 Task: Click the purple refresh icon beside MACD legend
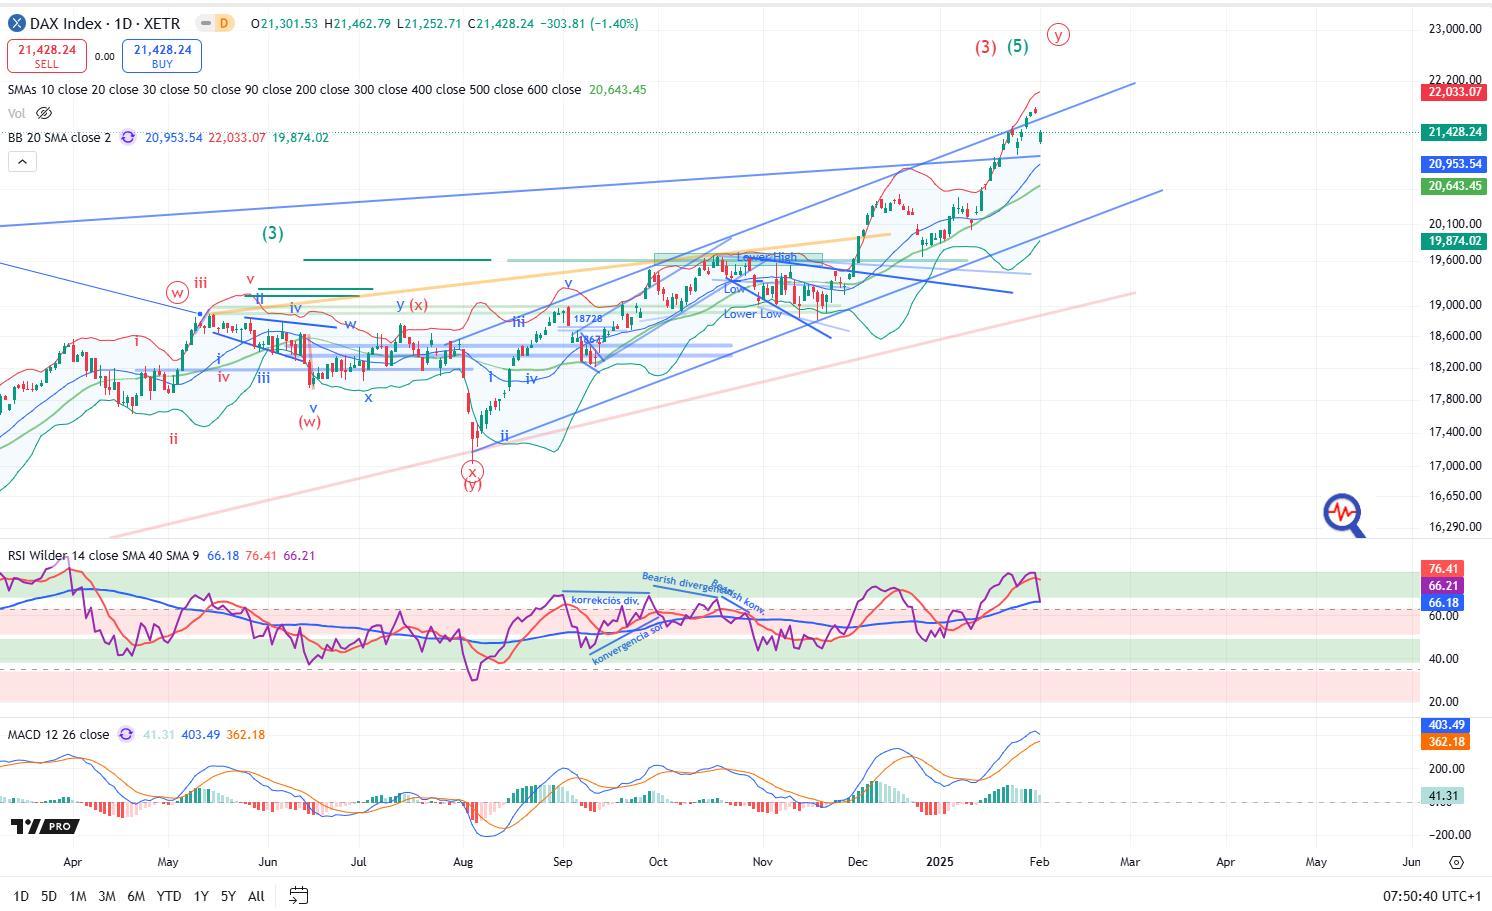[x=125, y=734]
